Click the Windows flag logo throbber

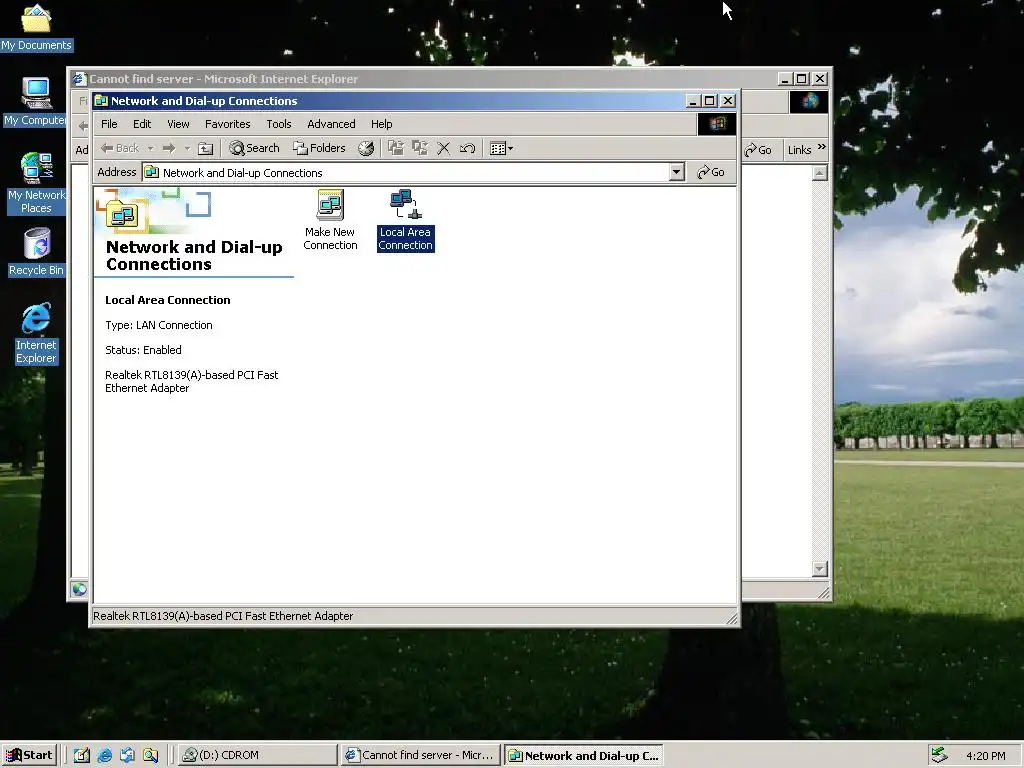[x=716, y=124]
